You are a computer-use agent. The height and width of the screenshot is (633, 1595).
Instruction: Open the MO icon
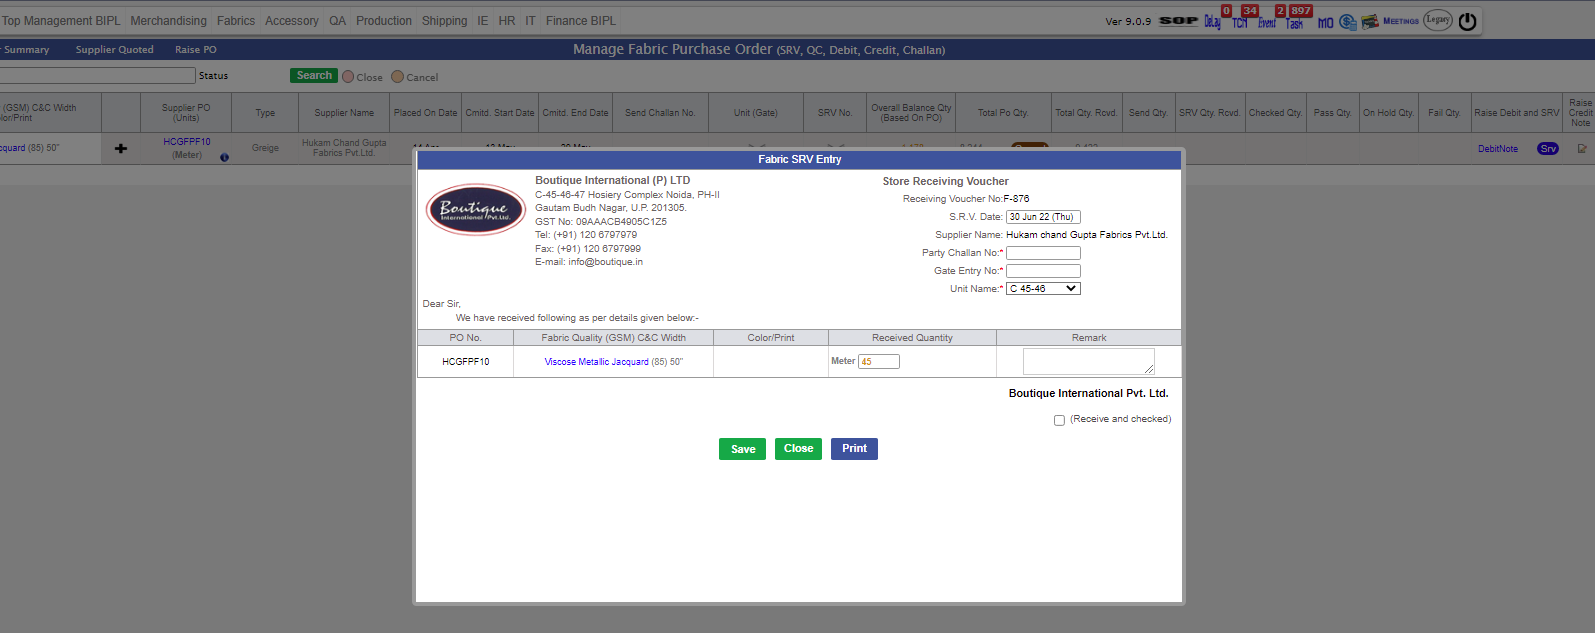pyautogui.click(x=1326, y=22)
